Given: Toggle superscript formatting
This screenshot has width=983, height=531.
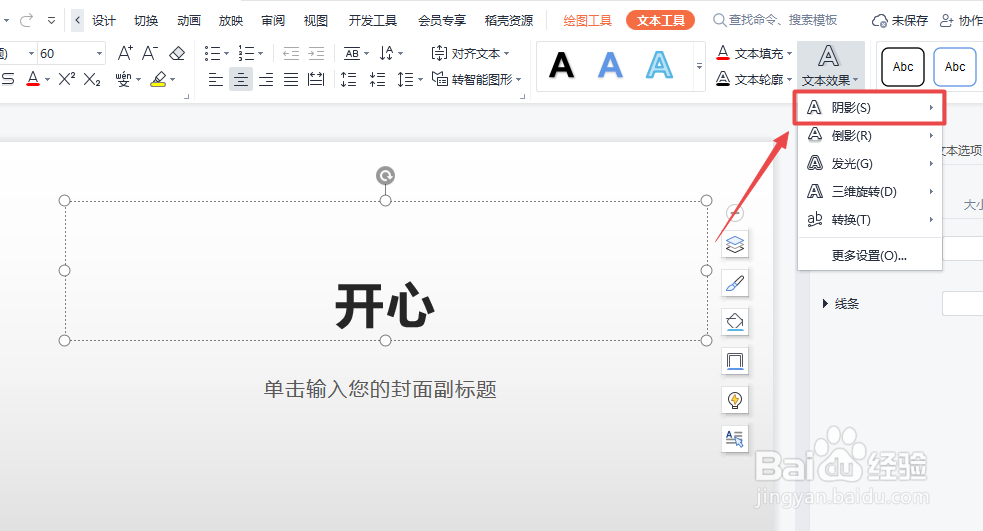Looking at the screenshot, I should pyautogui.click(x=66, y=79).
